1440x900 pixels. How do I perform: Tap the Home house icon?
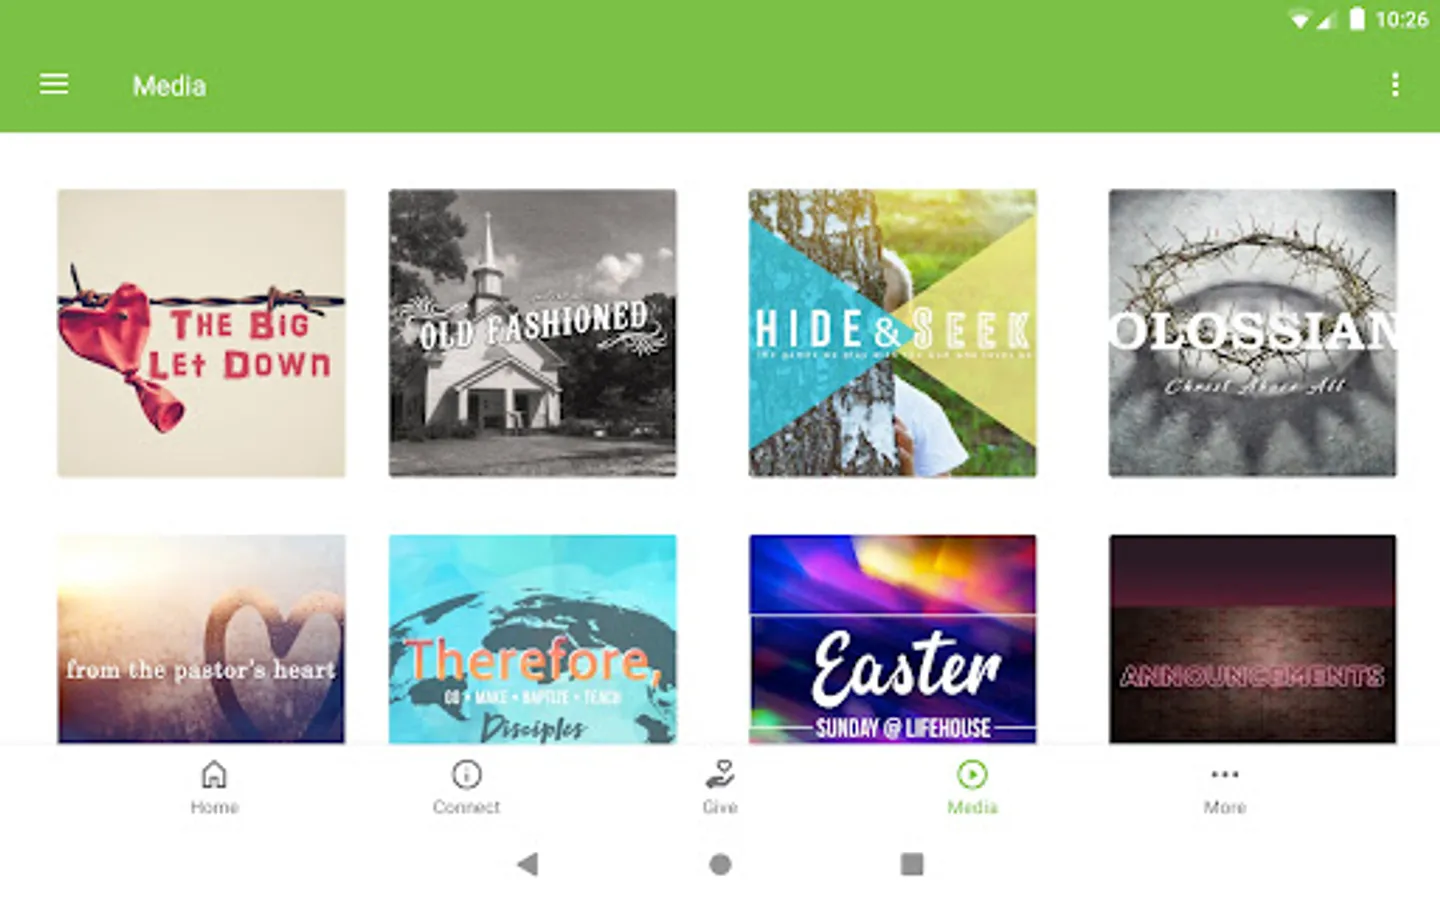(214, 775)
